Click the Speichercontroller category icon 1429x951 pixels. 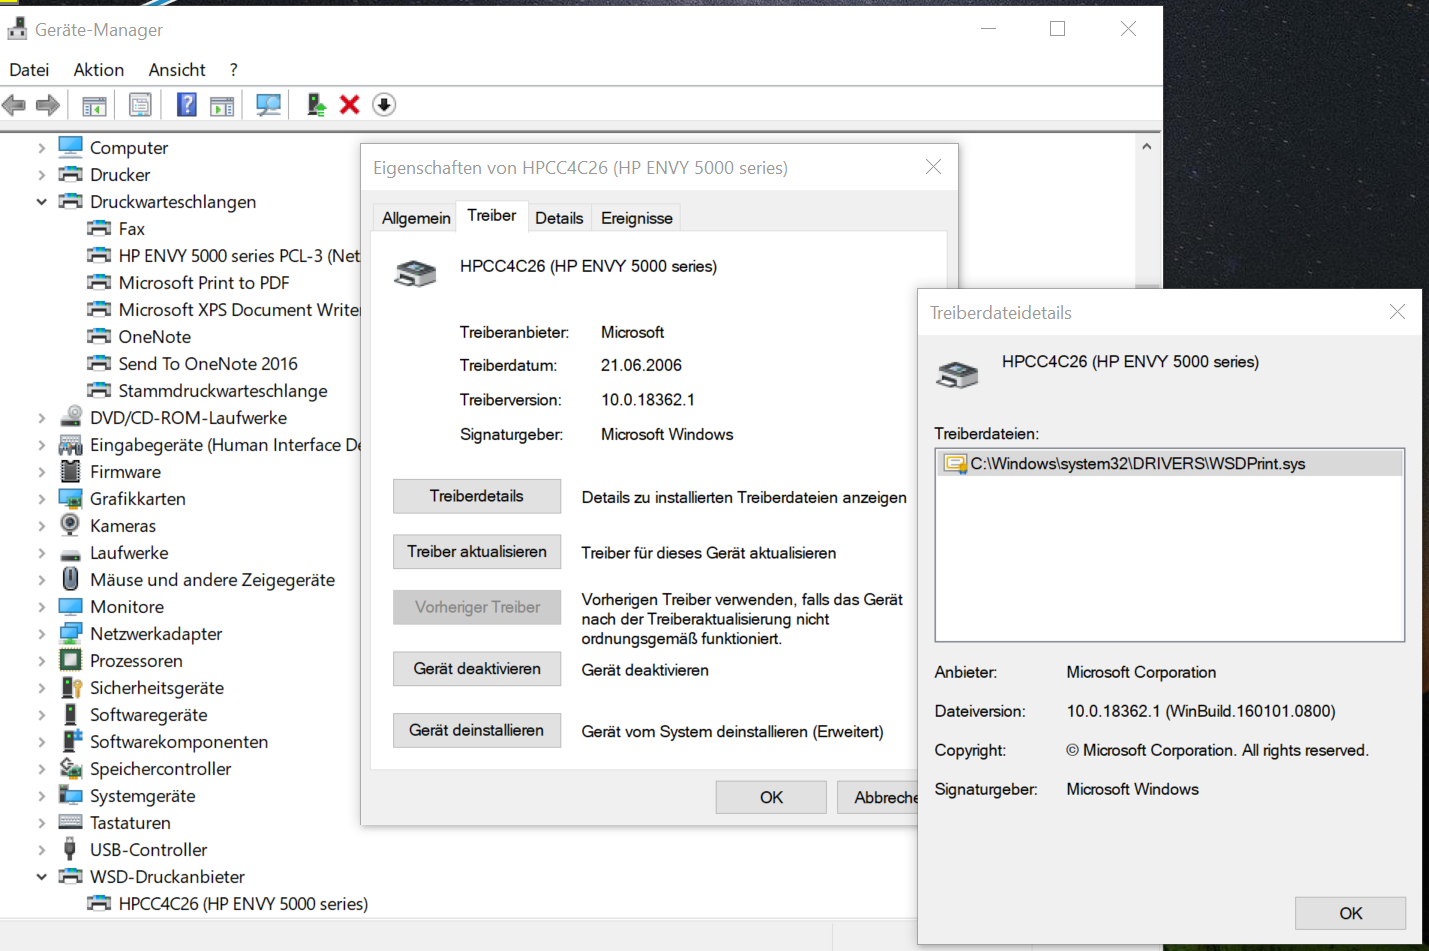point(71,768)
